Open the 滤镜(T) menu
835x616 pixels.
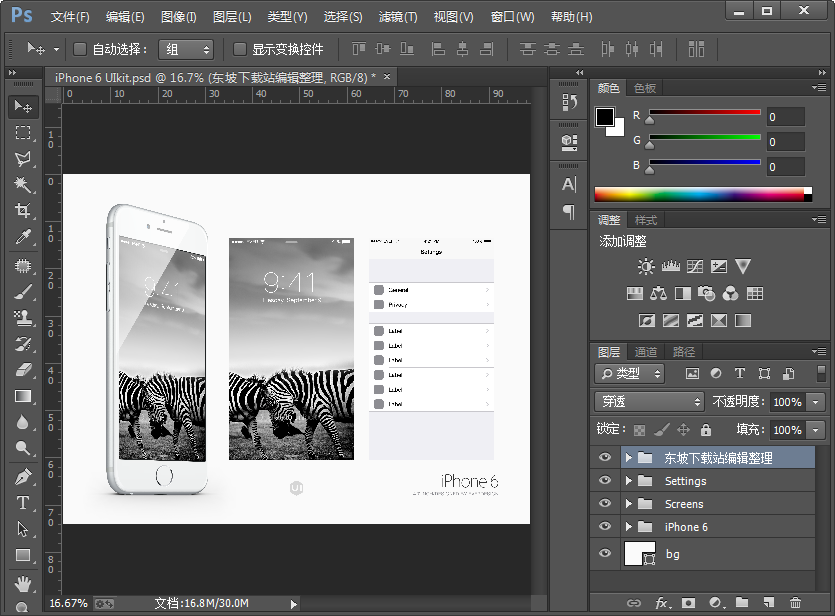398,17
